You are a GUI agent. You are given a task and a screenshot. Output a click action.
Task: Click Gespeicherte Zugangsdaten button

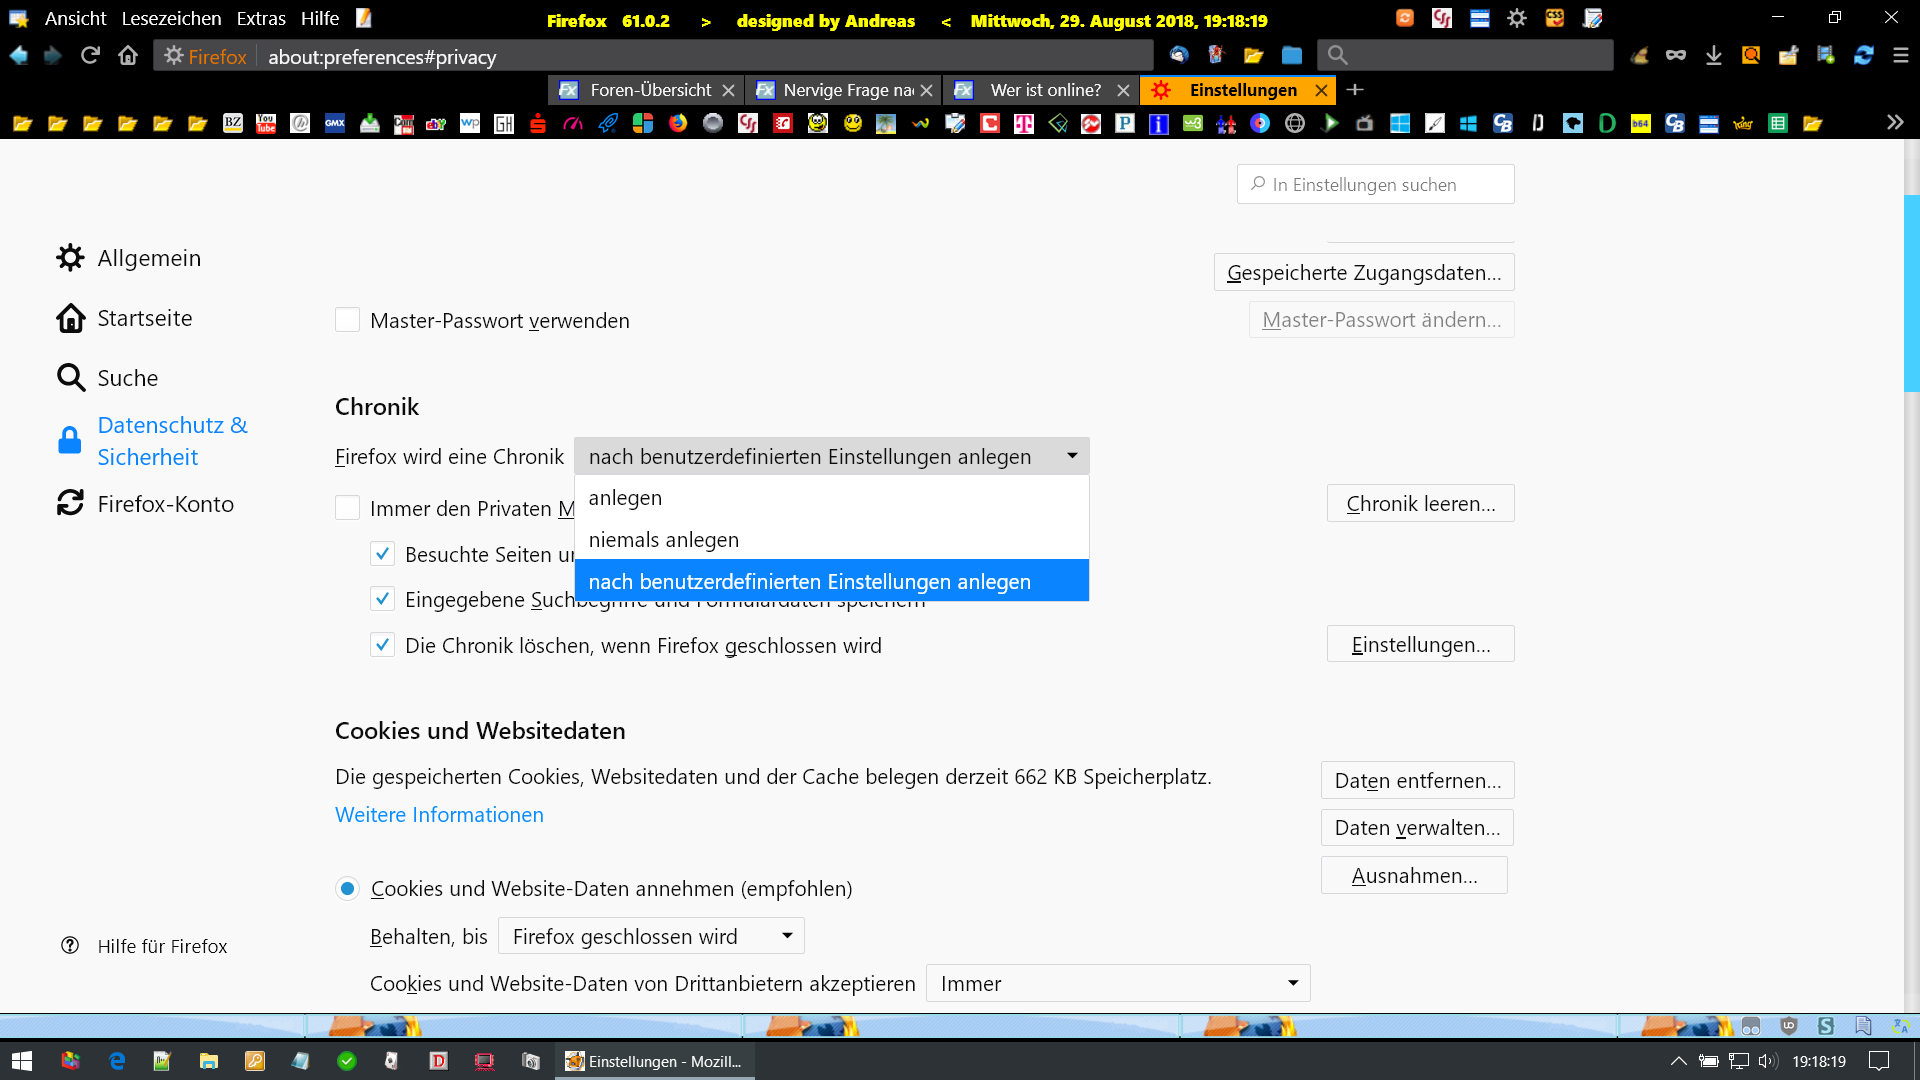pyautogui.click(x=1363, y=273)
